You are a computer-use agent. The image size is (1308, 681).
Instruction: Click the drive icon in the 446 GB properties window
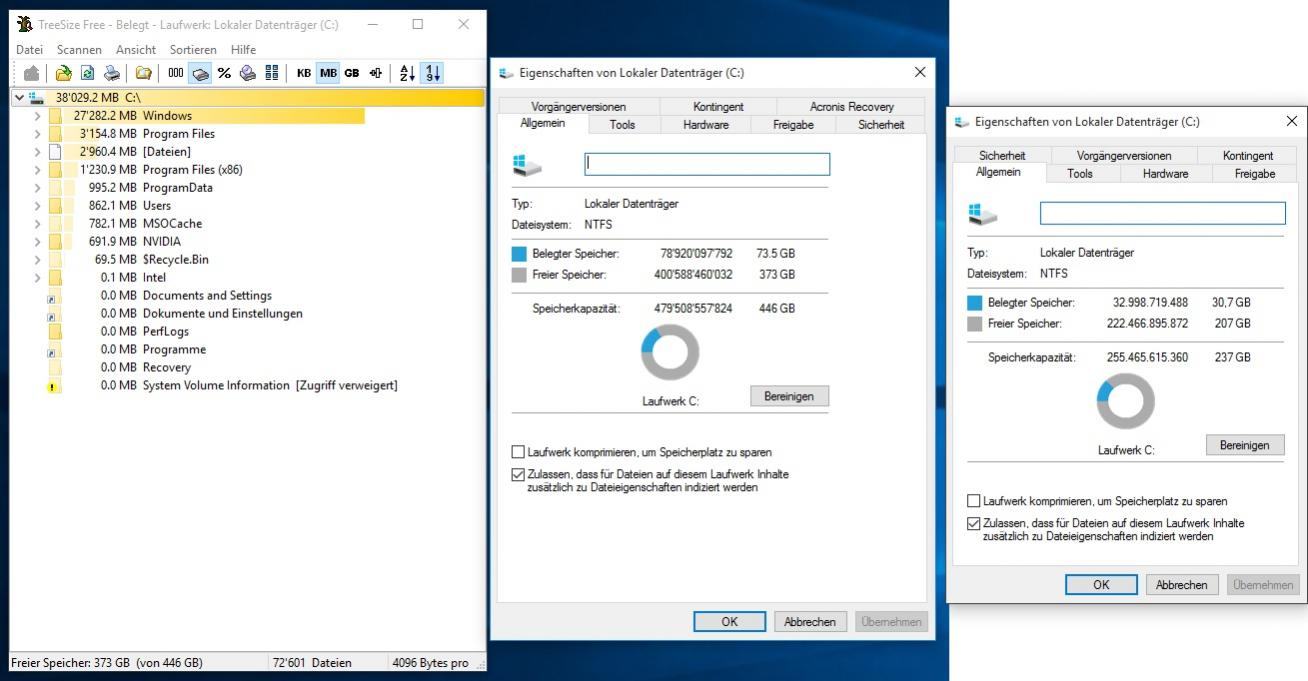[x=526, y=165]
